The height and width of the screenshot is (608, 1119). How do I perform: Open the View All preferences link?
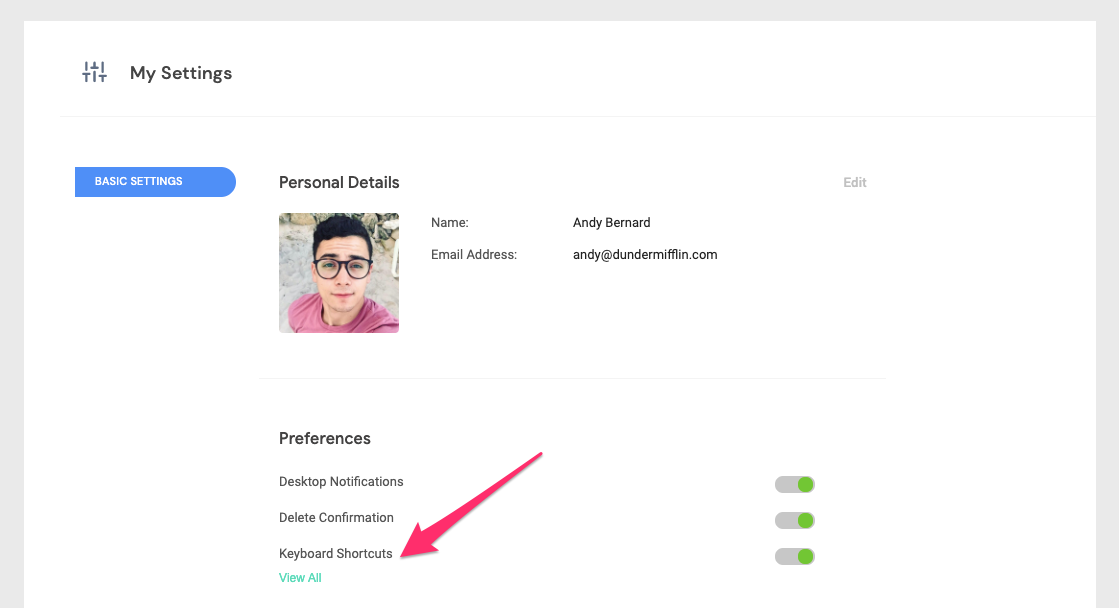300,578
